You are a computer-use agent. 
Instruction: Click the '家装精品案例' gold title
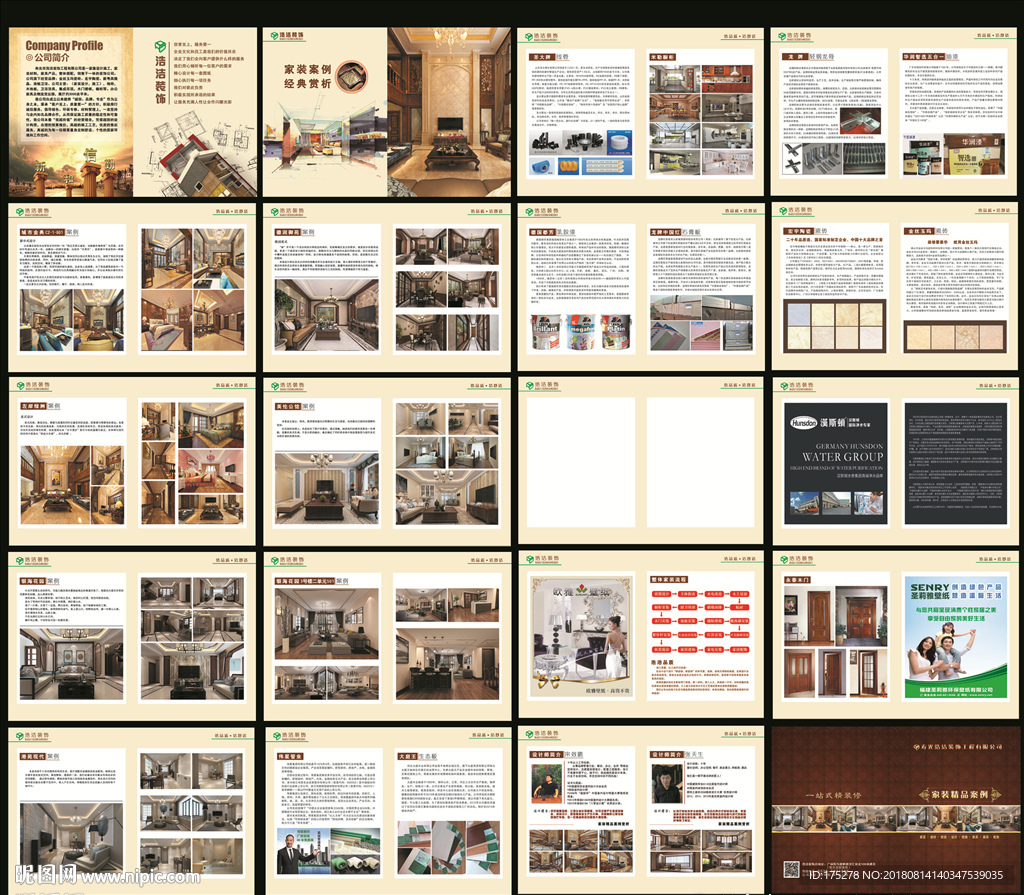pyautogui.click(x=959, y=794)
